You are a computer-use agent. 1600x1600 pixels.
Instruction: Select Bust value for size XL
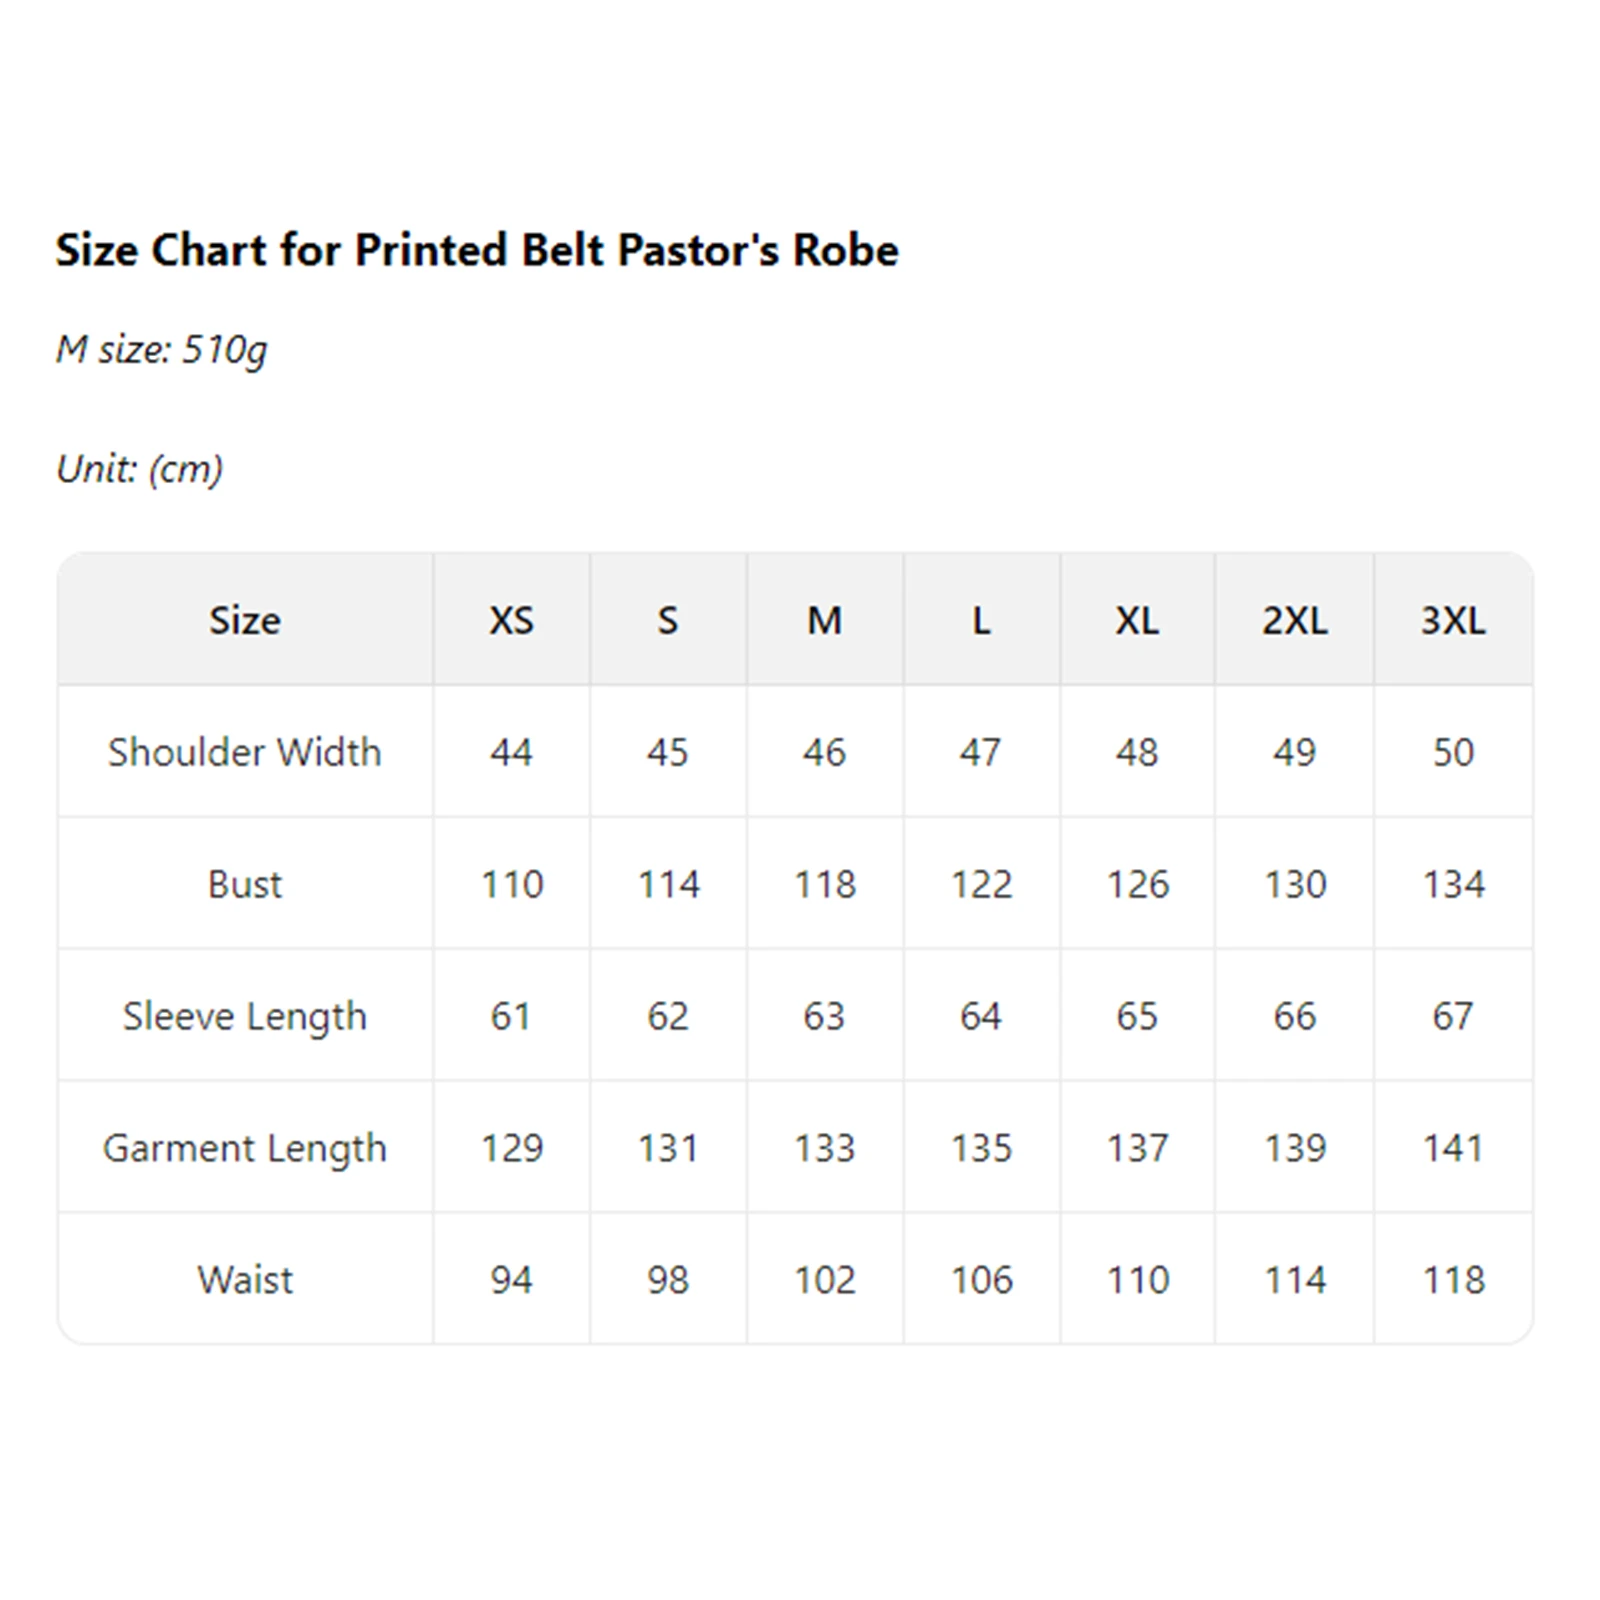click(x=1137, y=884)
